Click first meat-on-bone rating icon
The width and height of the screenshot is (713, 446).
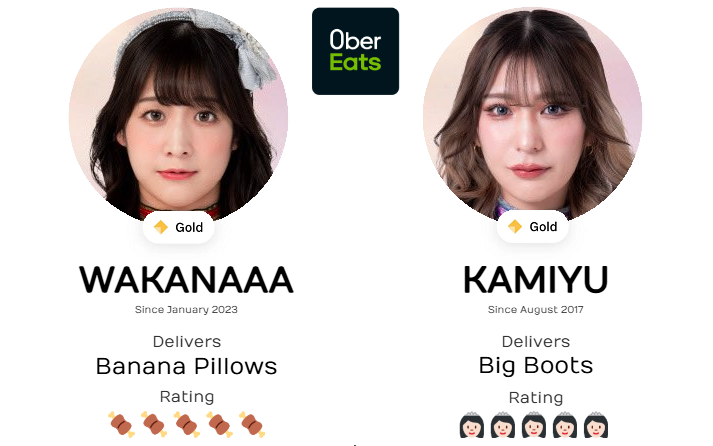tap(121, 425)
